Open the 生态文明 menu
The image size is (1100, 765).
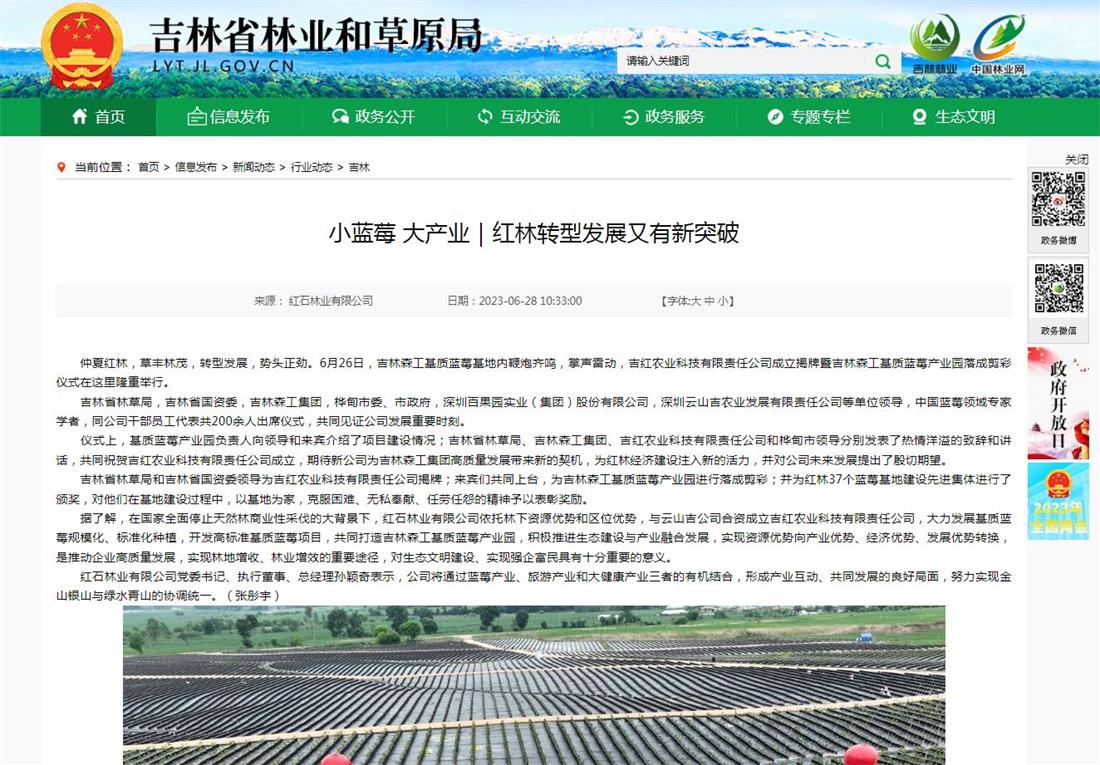[x=953, y=117]
